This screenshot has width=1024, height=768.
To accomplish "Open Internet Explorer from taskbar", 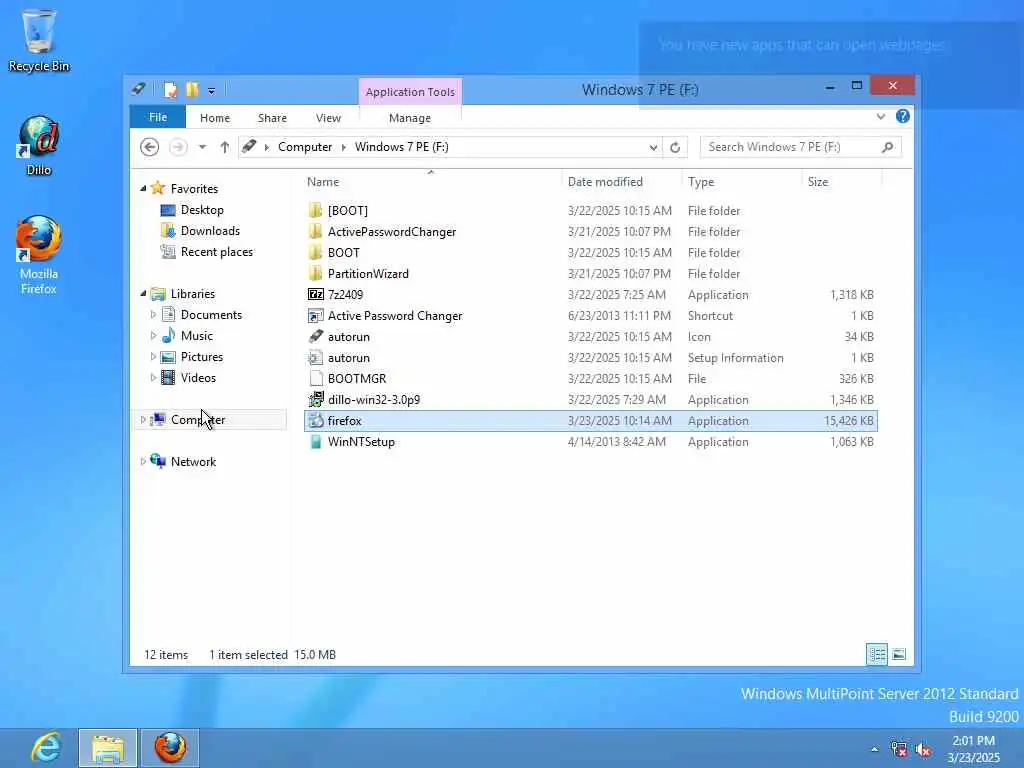I will tap(46, 748).
